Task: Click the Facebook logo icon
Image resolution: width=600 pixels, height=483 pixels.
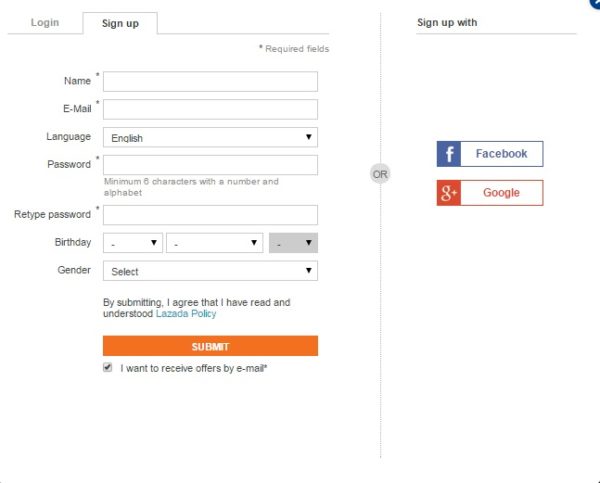Action: [x=449, y=154]
